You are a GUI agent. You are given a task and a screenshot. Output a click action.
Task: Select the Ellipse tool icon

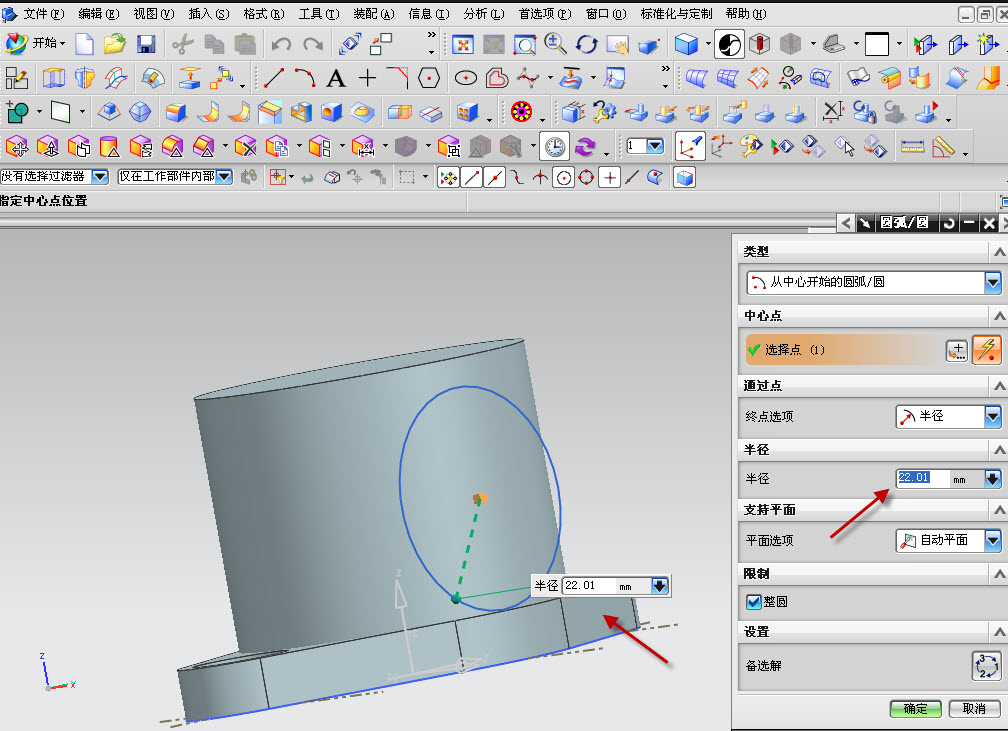pos(465,78)
